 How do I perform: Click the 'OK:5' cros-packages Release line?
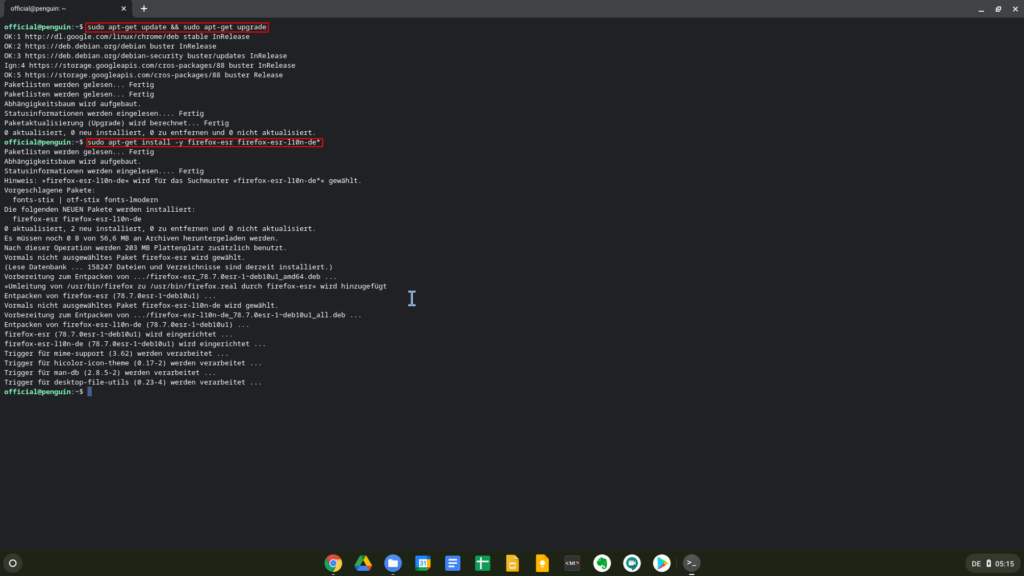click(x=144, y=75)
